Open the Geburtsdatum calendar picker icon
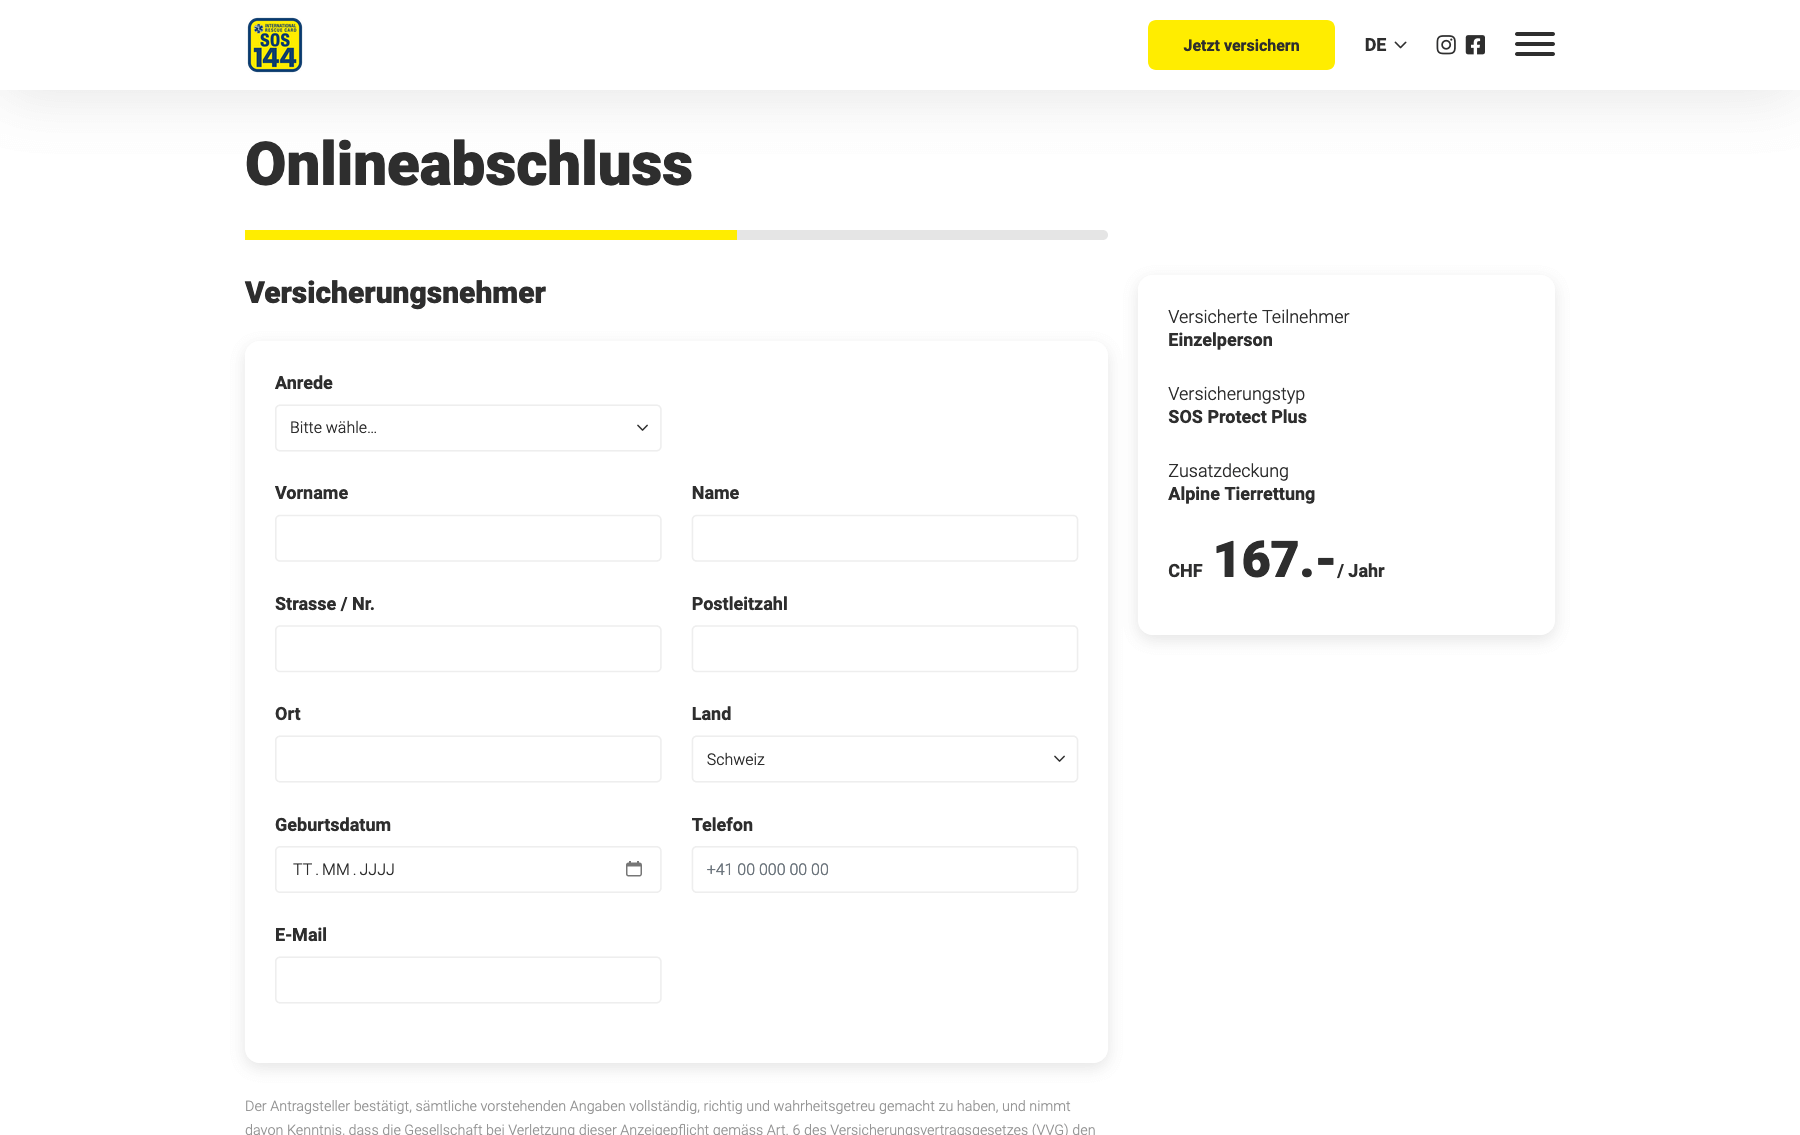The image size is (1800, 1135). click(x=634, y=869)
